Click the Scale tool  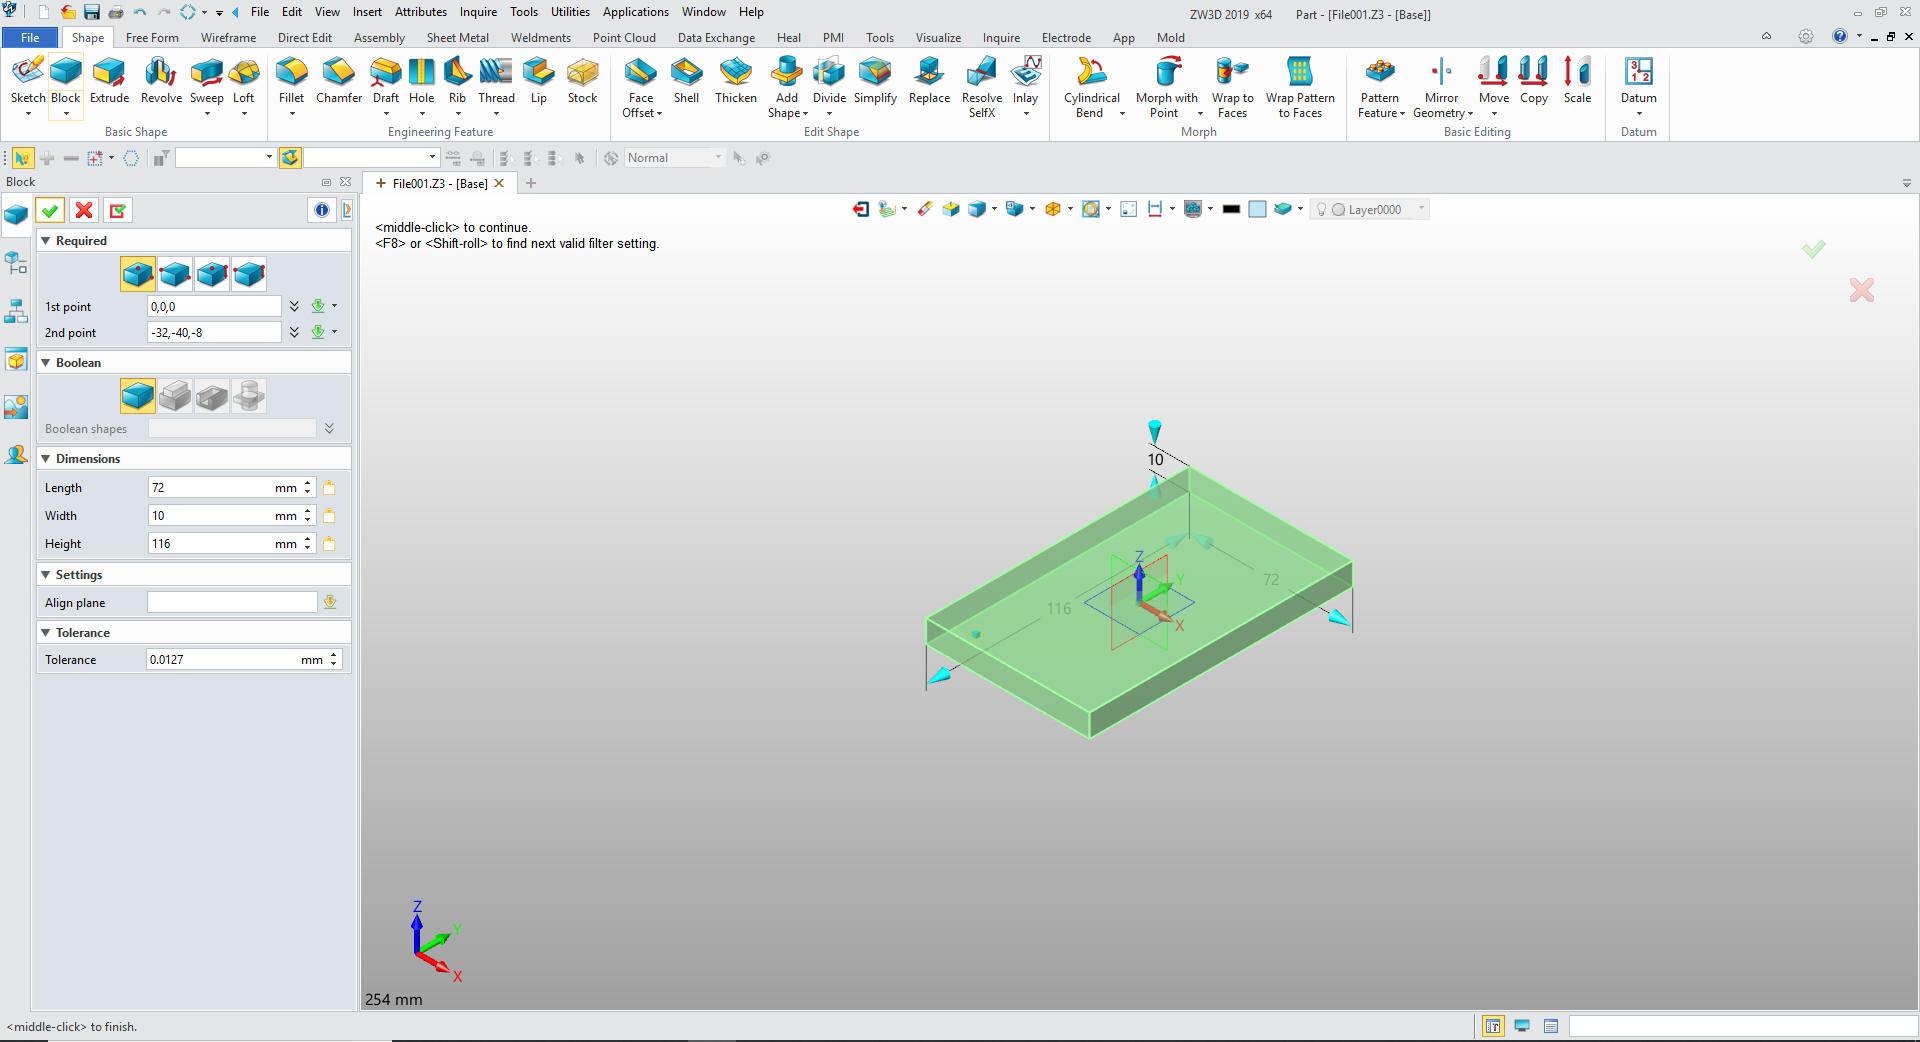pos(1577,80)
